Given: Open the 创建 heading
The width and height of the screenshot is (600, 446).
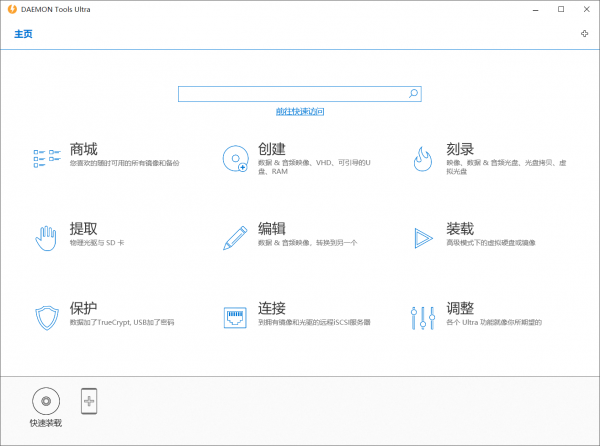Looking at the screenshot, I should pos(272,149).
